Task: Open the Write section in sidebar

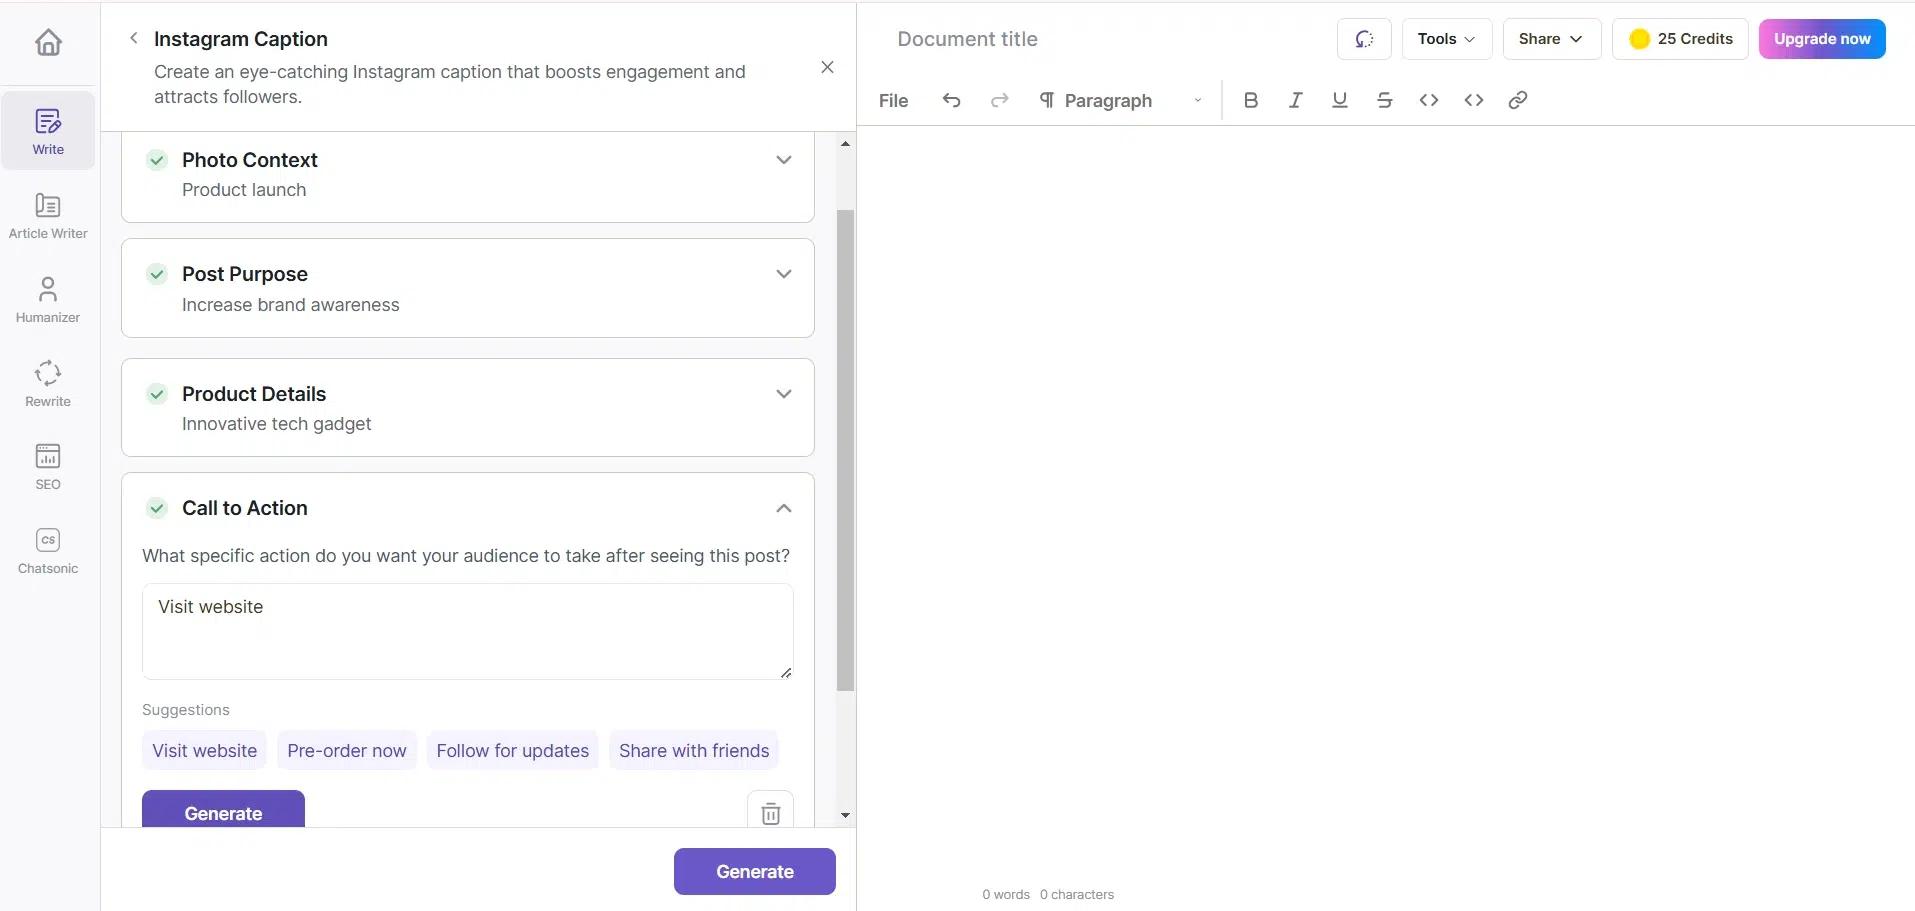Action: coord(48,131)
